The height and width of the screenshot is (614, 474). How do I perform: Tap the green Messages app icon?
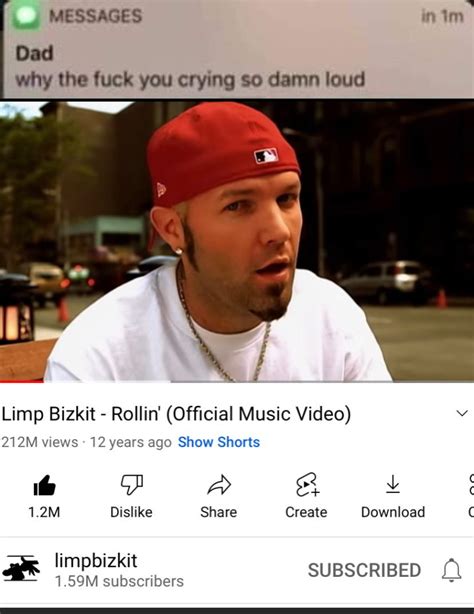point(26,15)
